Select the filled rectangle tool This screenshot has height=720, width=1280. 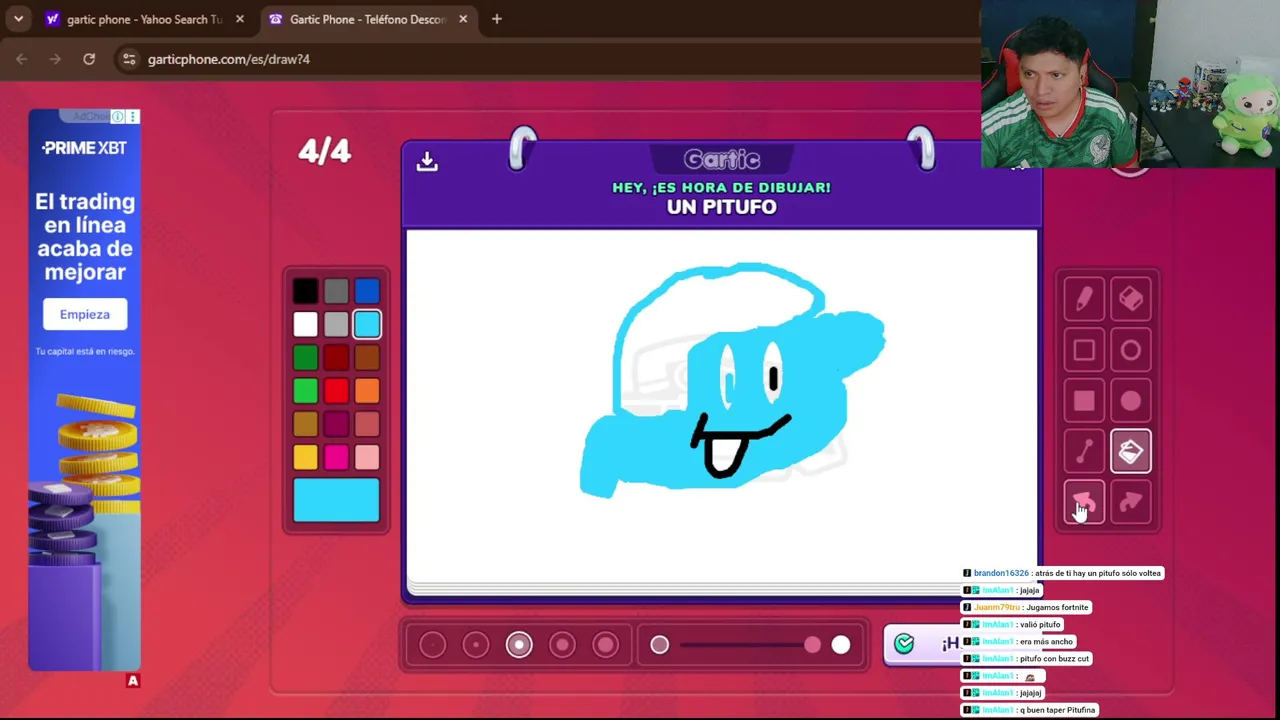[1084, 401]
